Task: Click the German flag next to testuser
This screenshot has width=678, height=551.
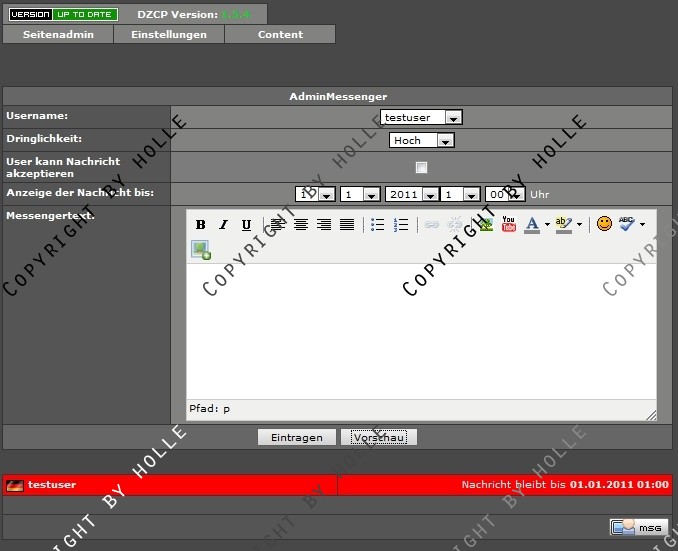Action: tap(15, 485)
